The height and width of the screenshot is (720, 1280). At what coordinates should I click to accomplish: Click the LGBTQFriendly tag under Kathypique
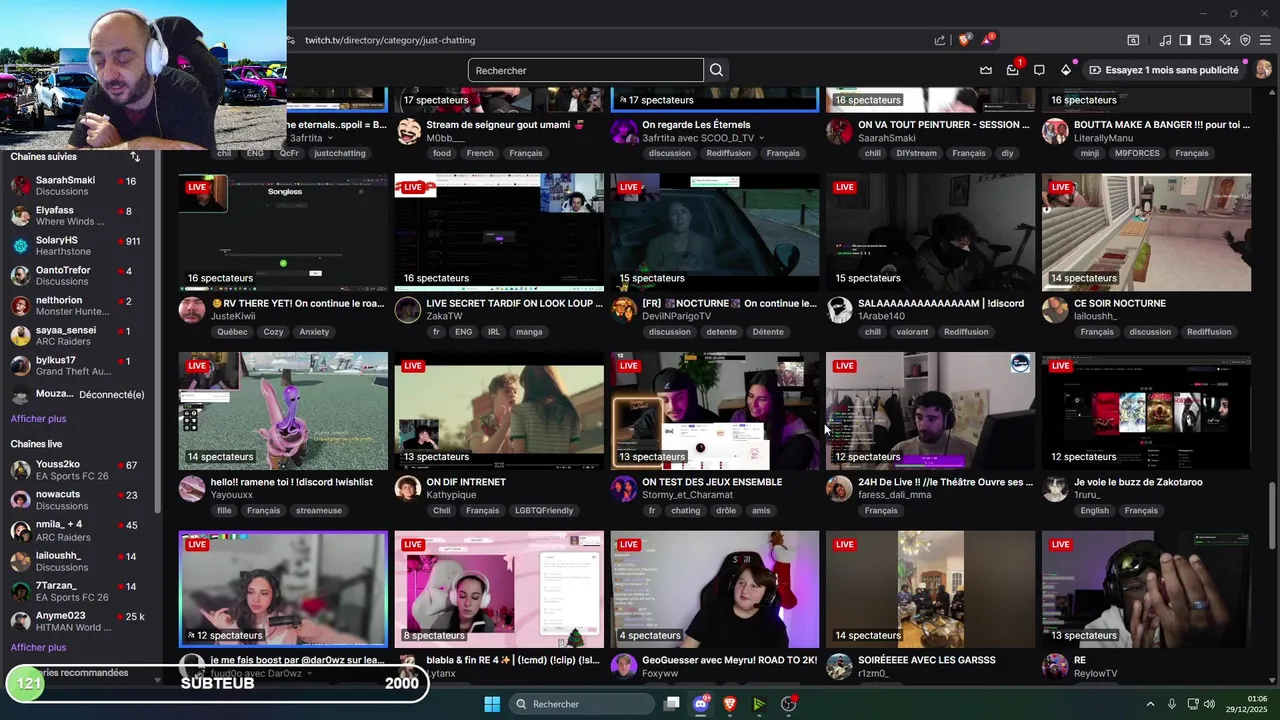click(544, 511)
